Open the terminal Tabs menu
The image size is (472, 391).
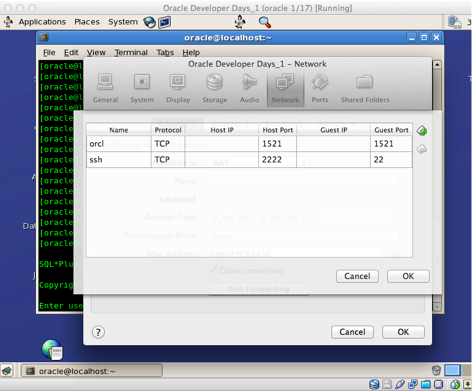point(165,53)
